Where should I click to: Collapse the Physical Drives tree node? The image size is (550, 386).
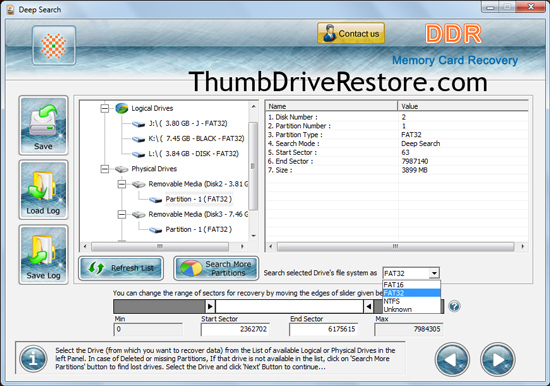pos(105,169)
